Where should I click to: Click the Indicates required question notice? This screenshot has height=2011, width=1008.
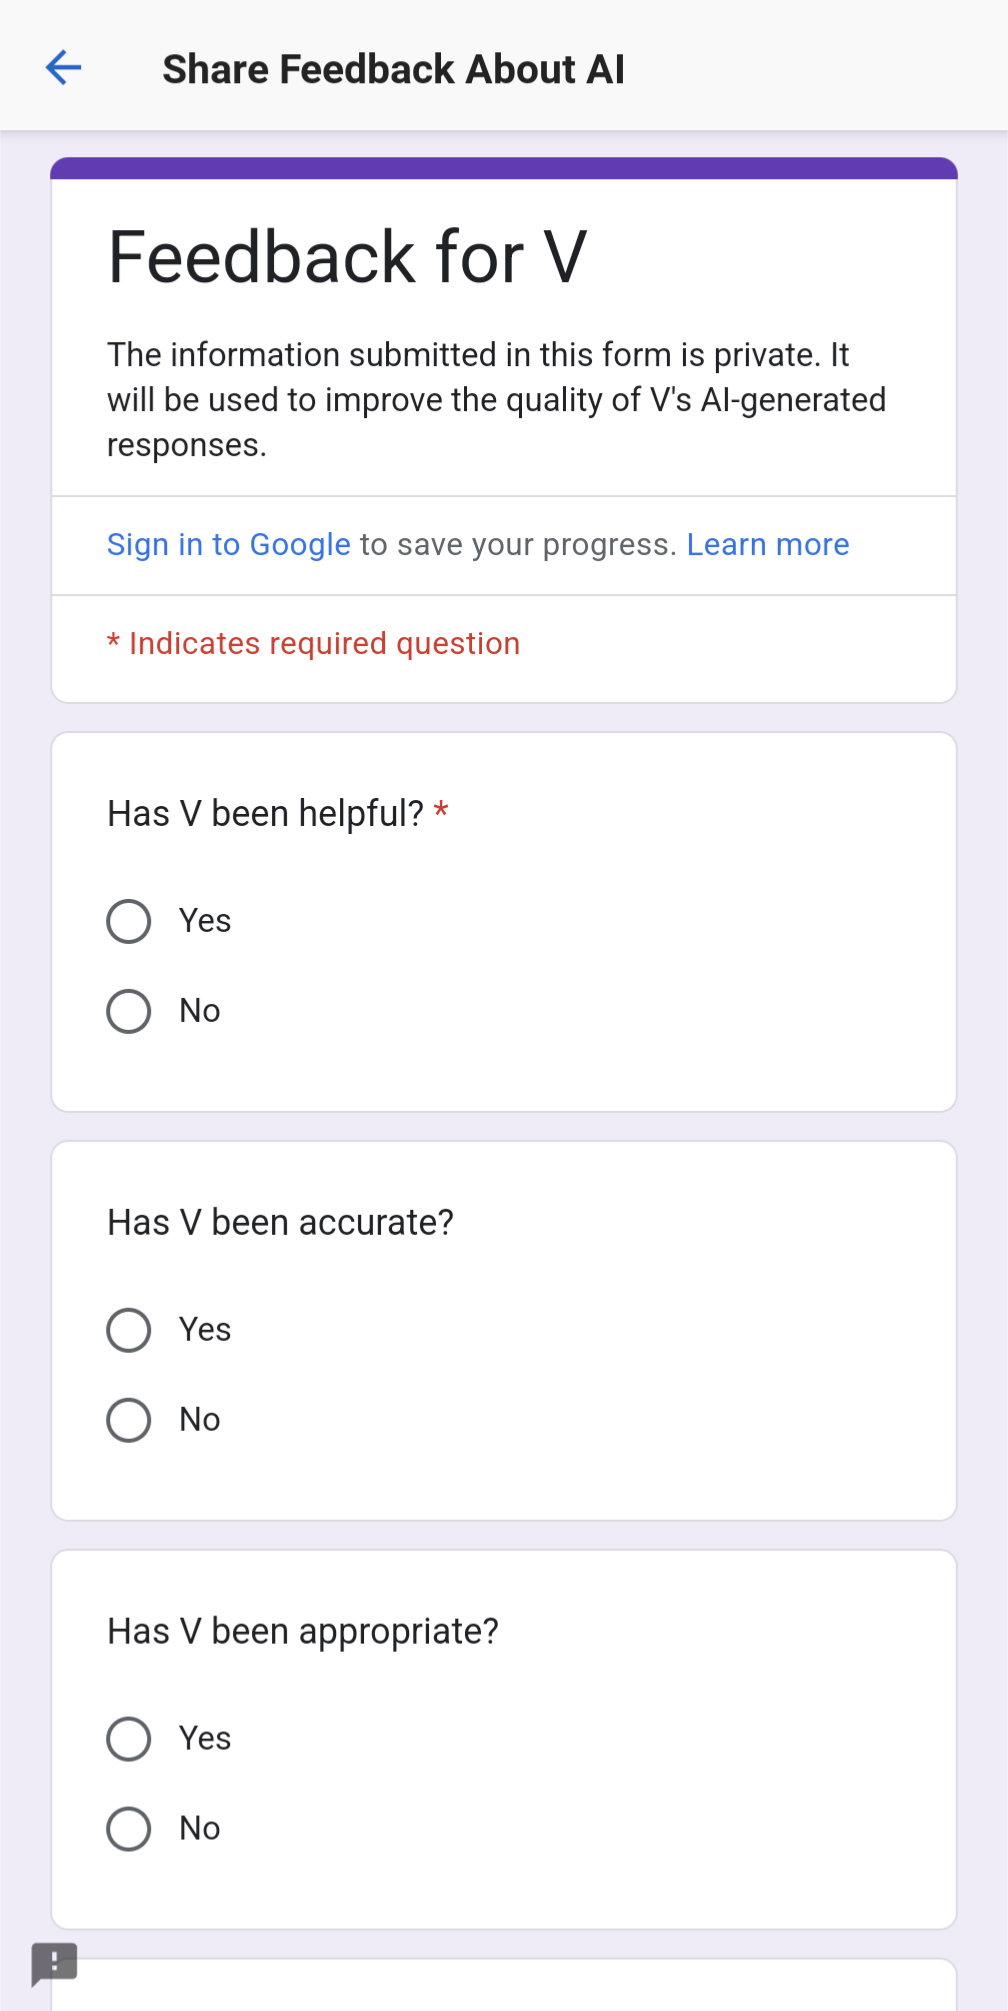(314, 644)
